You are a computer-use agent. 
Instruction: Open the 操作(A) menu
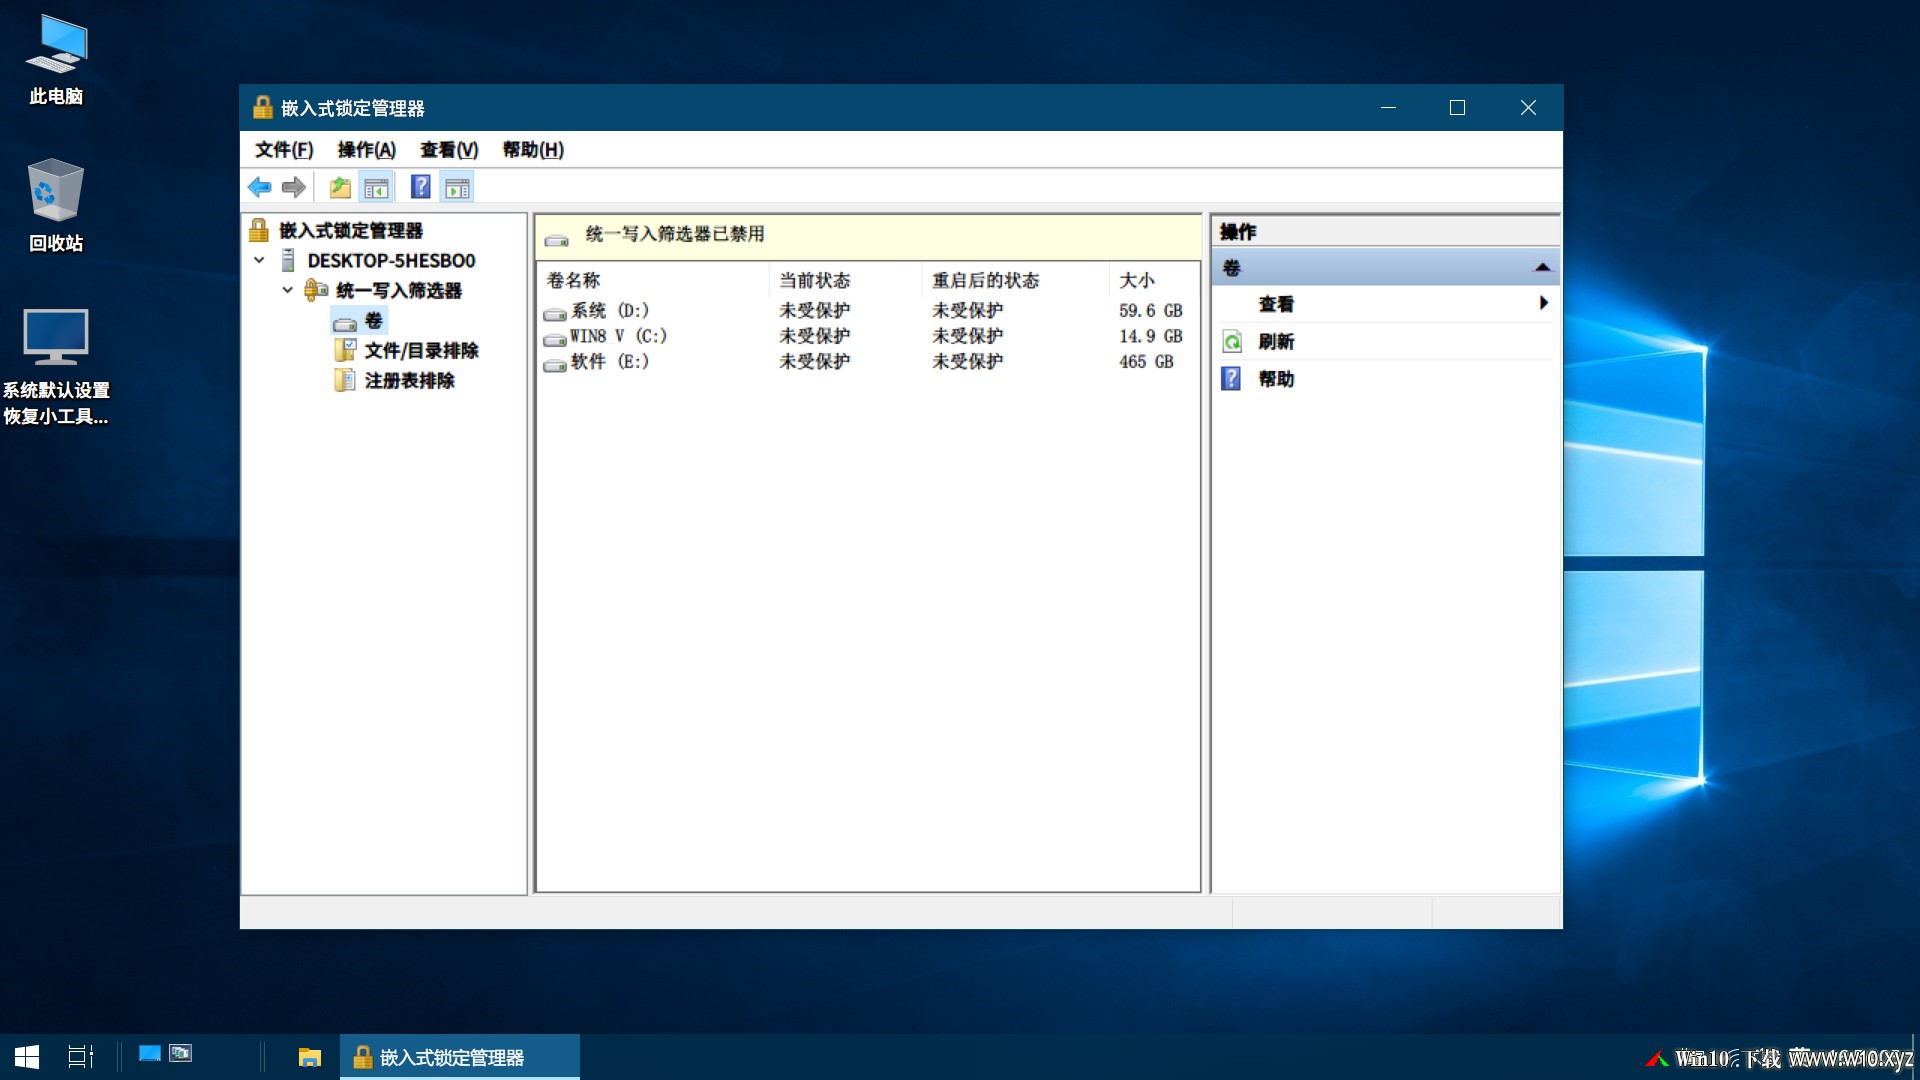[366, 150]
